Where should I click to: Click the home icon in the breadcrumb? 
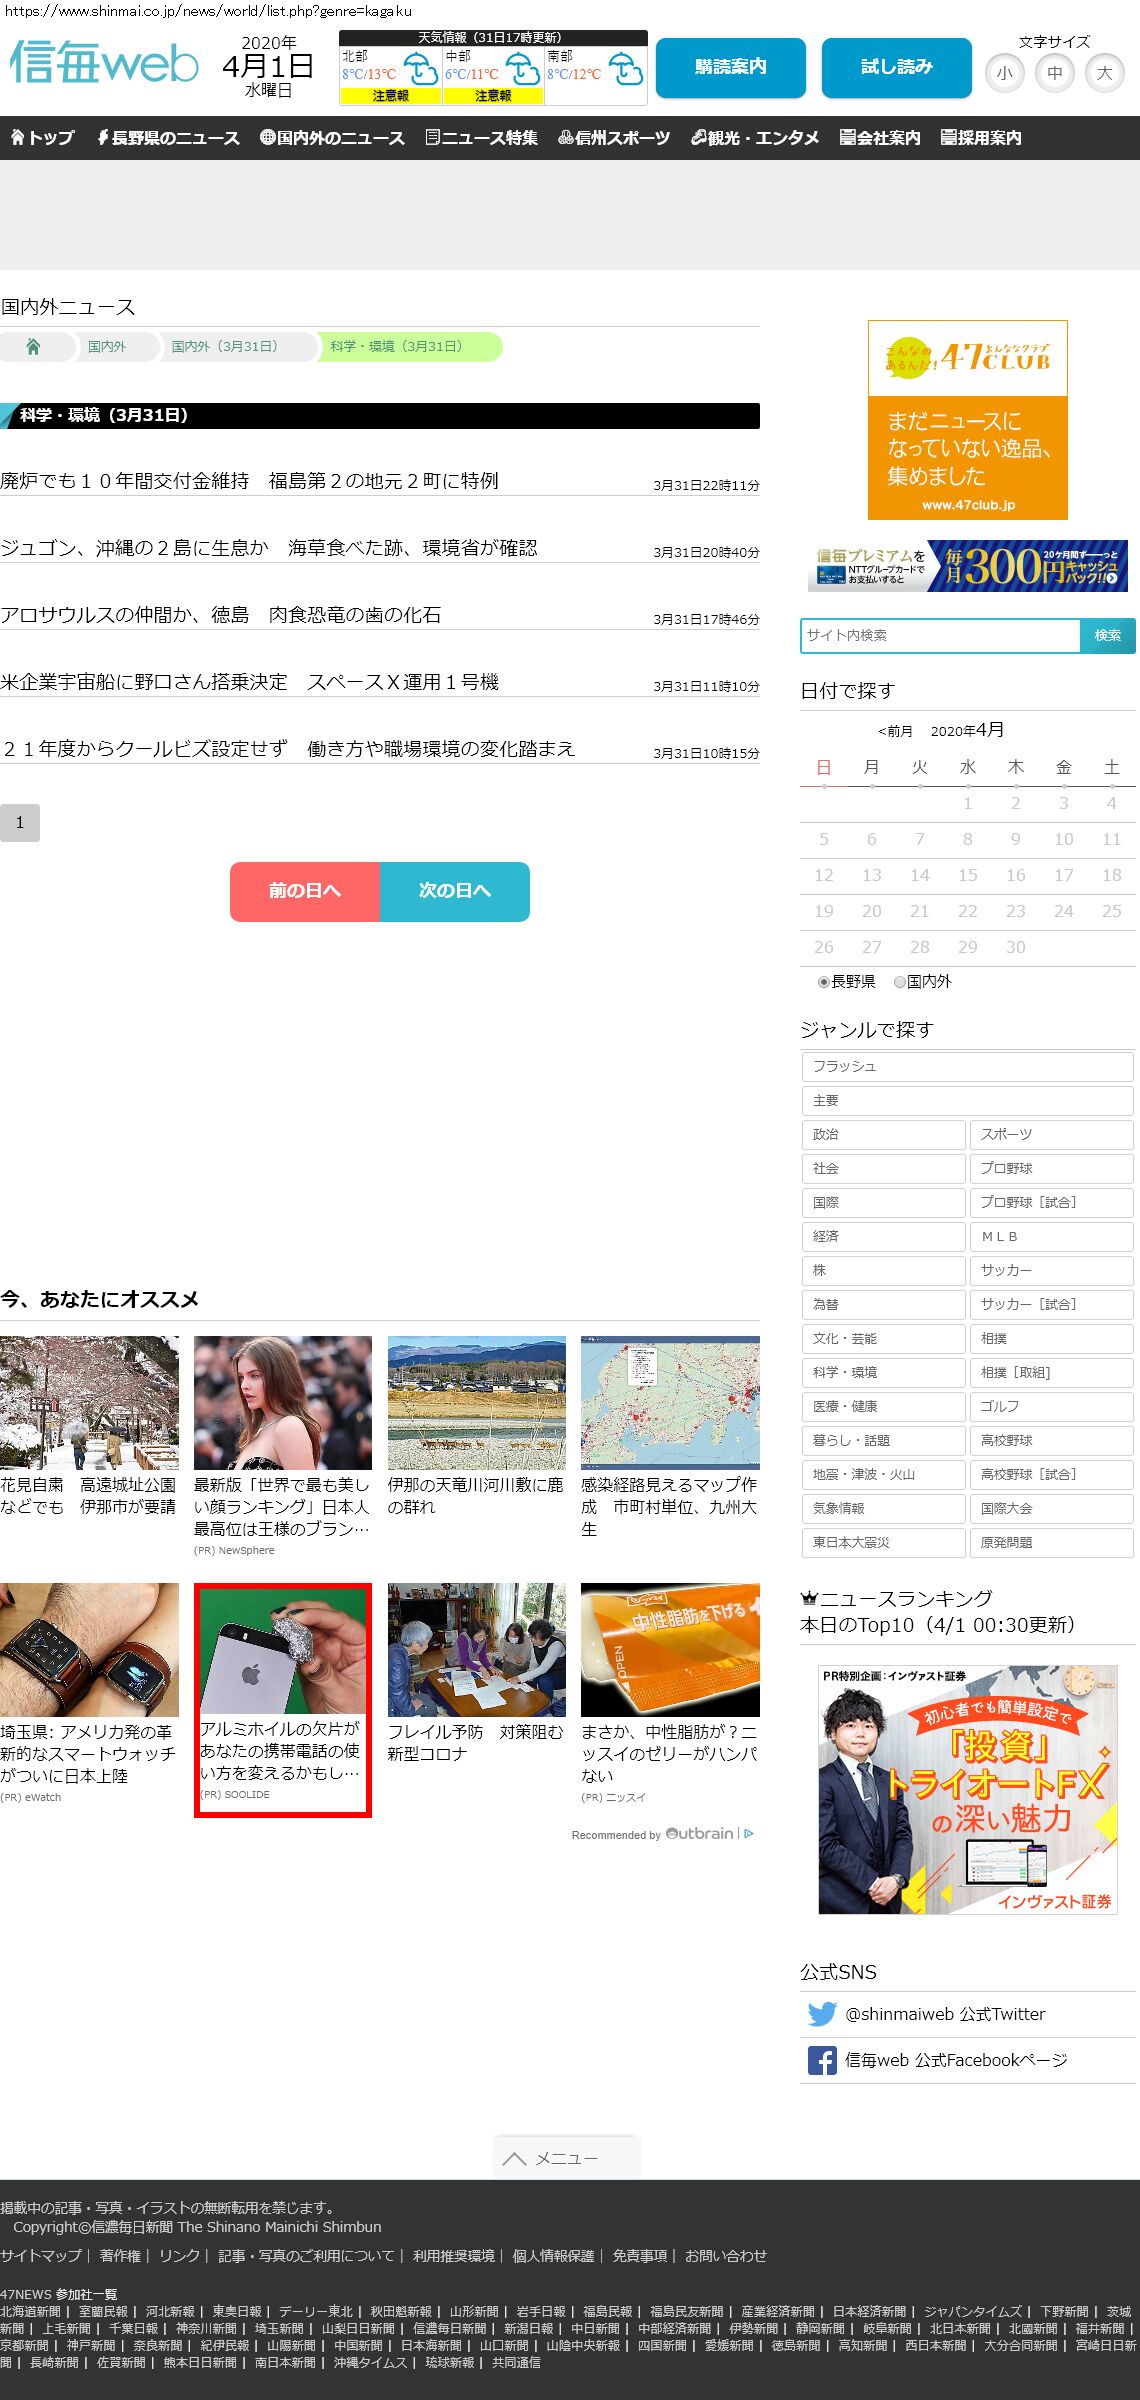click(x=33, y=347)
